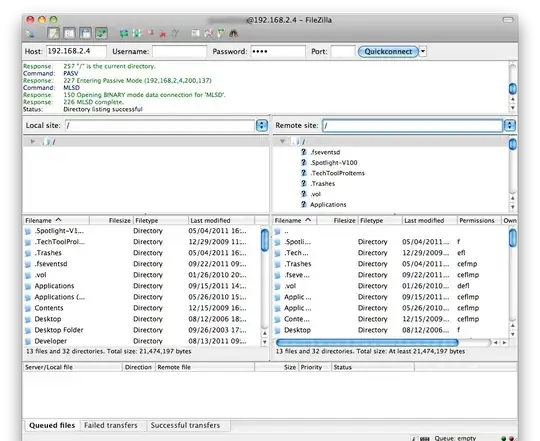Toggle transfer queue display toolbar icon
This screenshot has width=540, height=441.
click(x=102, y=33)
